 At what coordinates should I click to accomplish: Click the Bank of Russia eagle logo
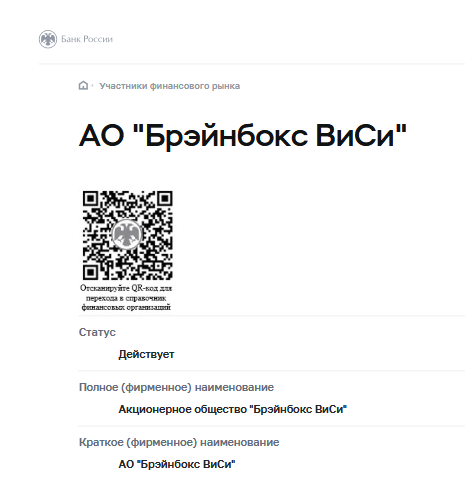click(48, 39)
